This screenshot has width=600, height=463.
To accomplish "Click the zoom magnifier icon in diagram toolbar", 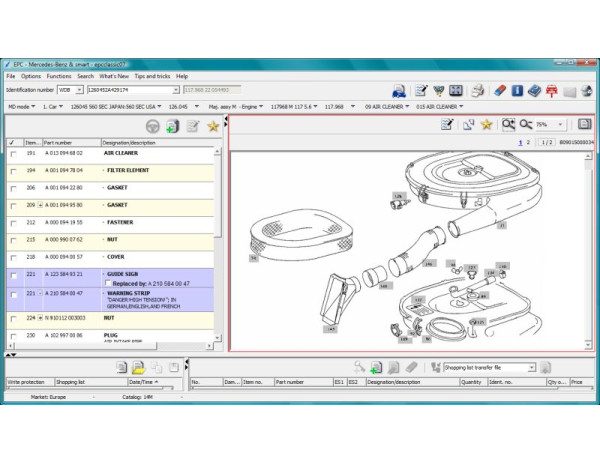I will [x=509, y=125].
